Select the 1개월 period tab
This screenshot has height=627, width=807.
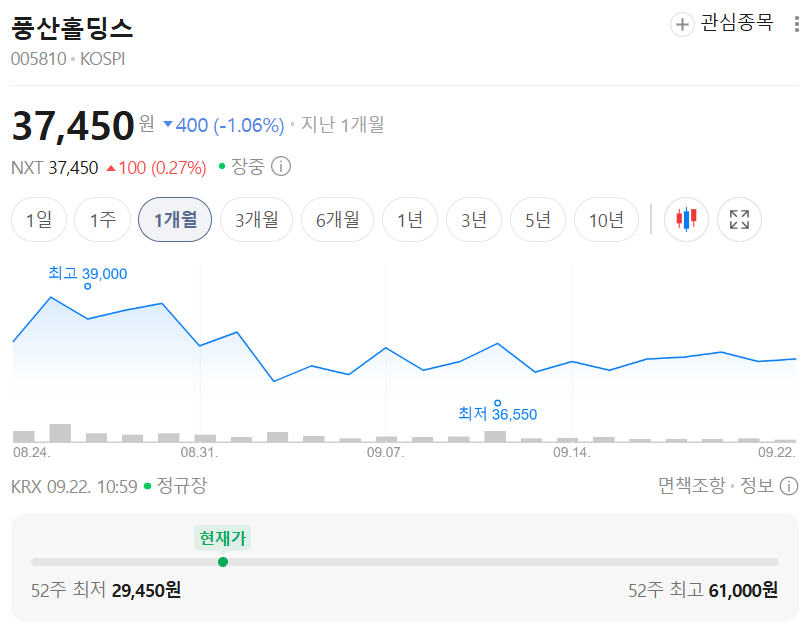pyautogui.click(x=175, y=220)
